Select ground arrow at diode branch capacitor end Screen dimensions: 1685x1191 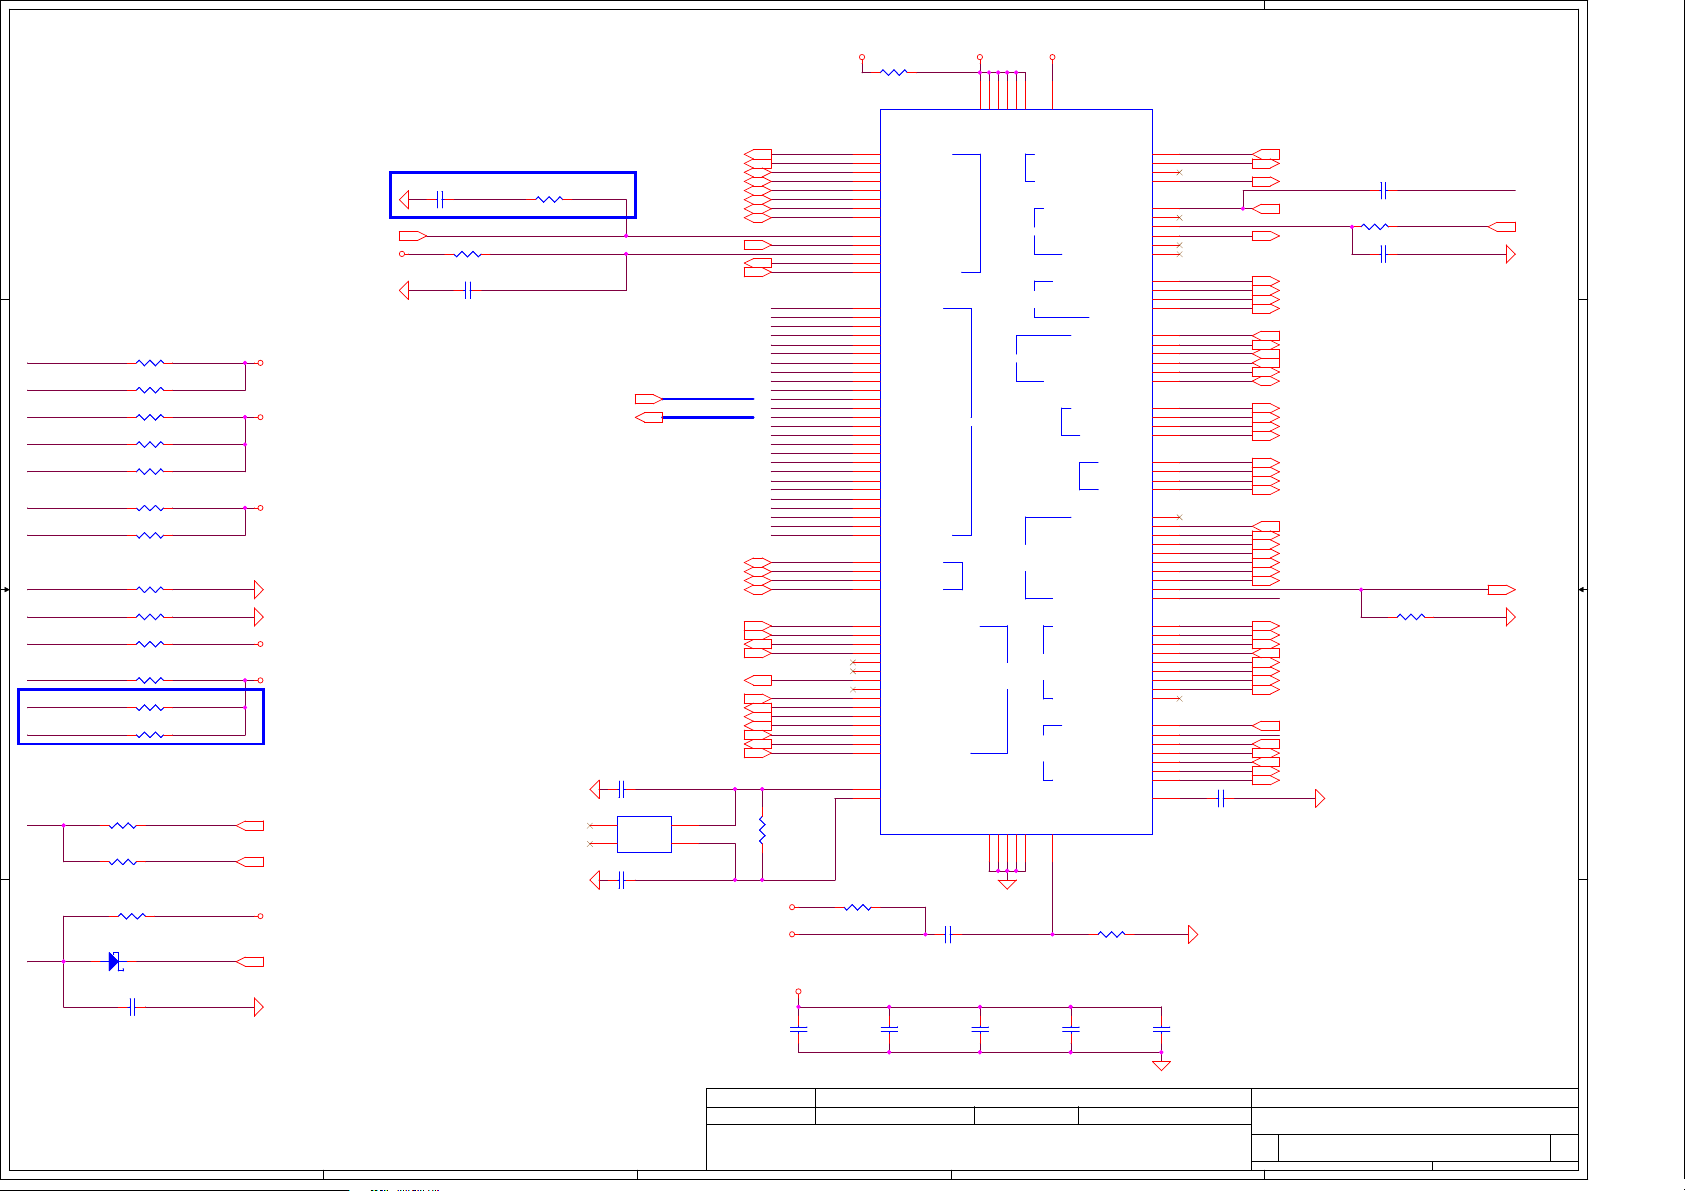[x=258, y=1007]
